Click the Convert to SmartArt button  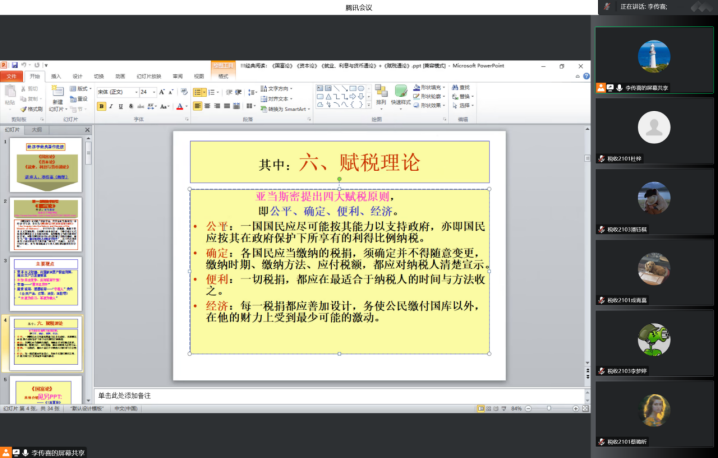289,108
